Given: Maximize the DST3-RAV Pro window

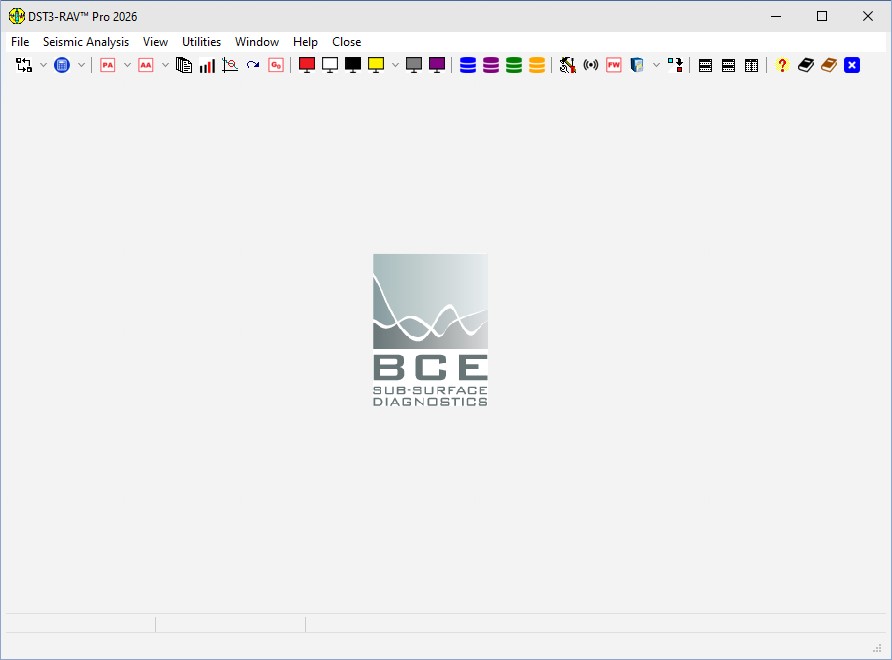Looking at the screenshot, I should tap(821, 16).
